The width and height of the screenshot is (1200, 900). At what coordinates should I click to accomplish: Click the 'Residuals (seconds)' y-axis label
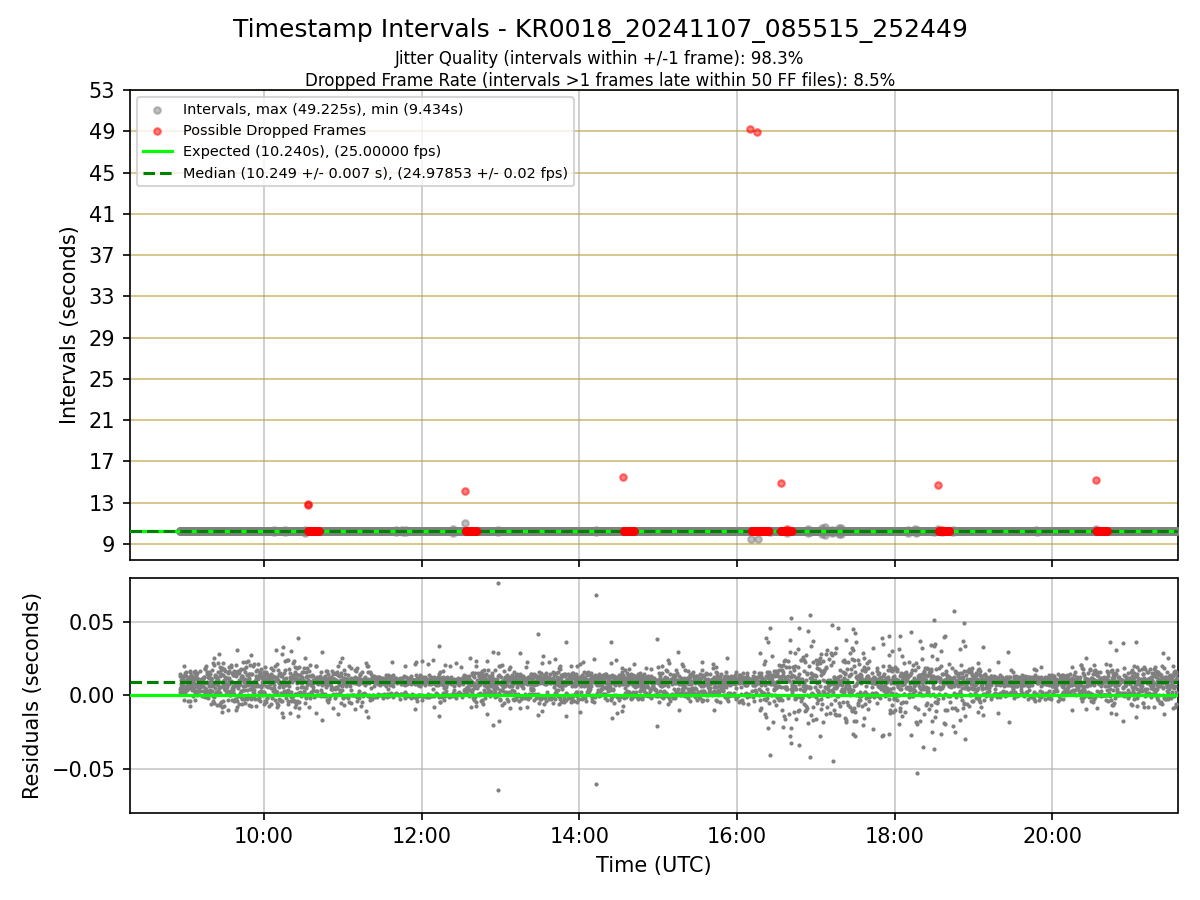point(32,696)
